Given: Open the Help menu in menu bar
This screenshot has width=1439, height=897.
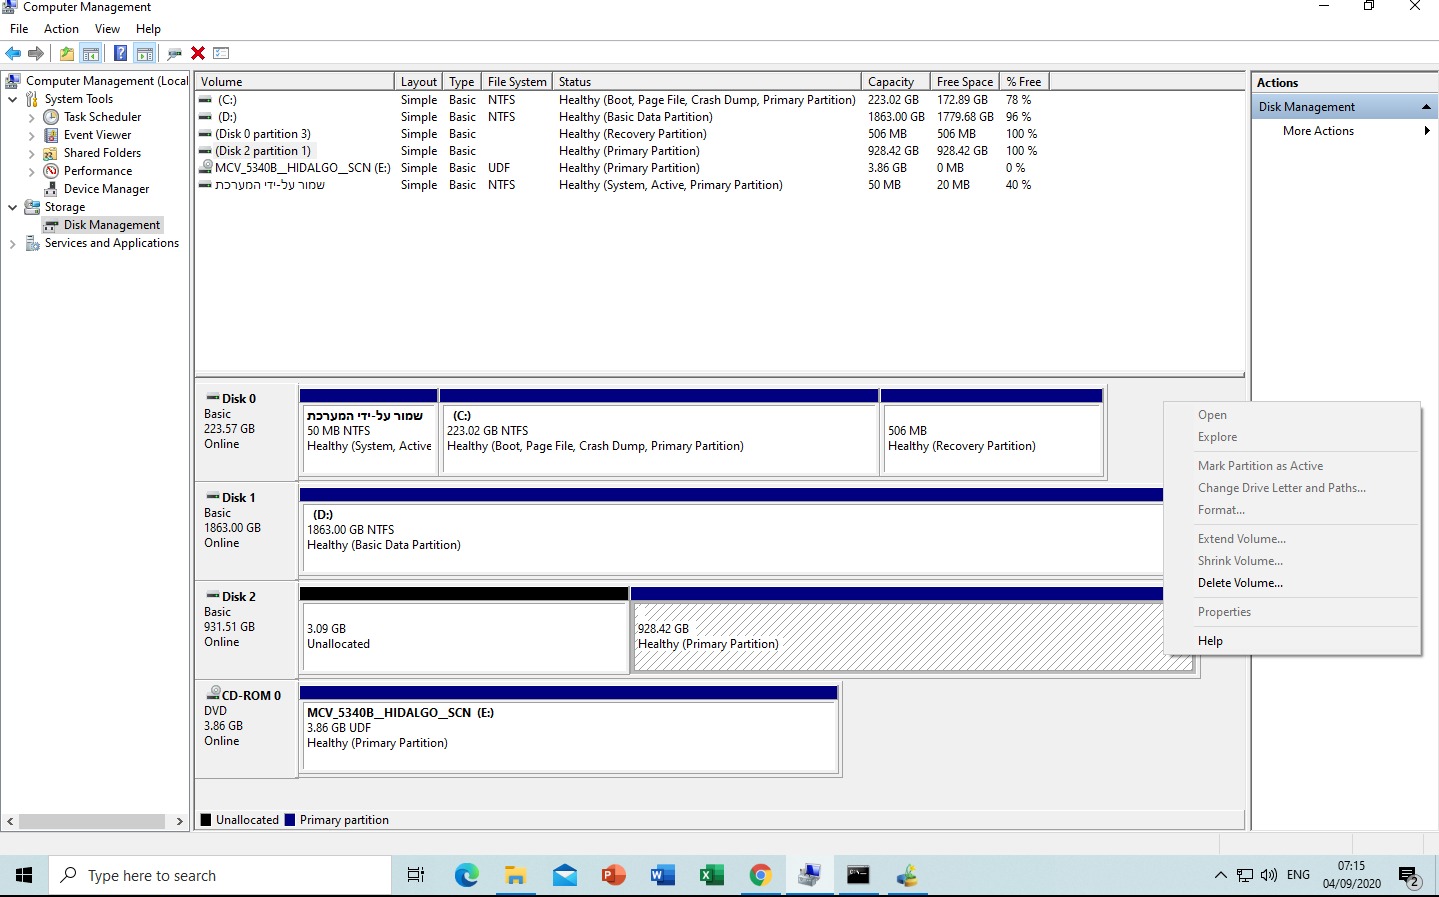Looking at the screenshot, I should click(x=148, y=29).
